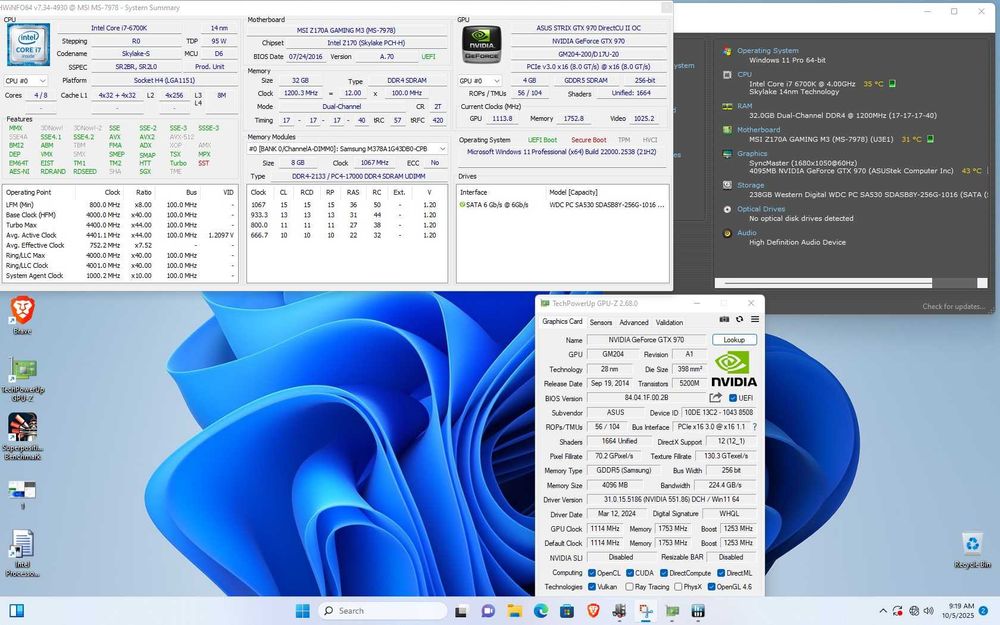Open Microsoft Edge from the taskbar
The image size is (1000, 625).
coord(541,610)
